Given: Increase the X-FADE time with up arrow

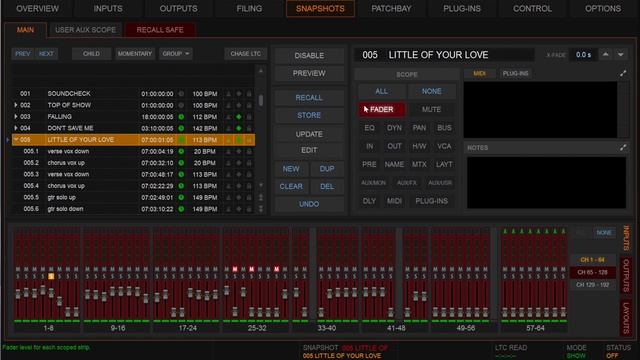Looking at the screenshot, I should [606, 55].
